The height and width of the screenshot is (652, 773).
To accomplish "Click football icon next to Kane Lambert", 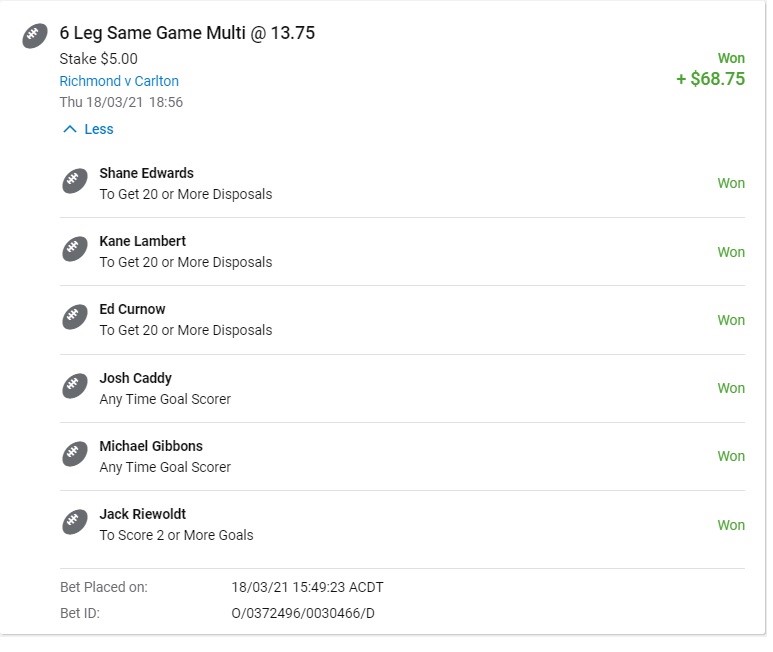I will pyautogui.click(x=74, y=250).
